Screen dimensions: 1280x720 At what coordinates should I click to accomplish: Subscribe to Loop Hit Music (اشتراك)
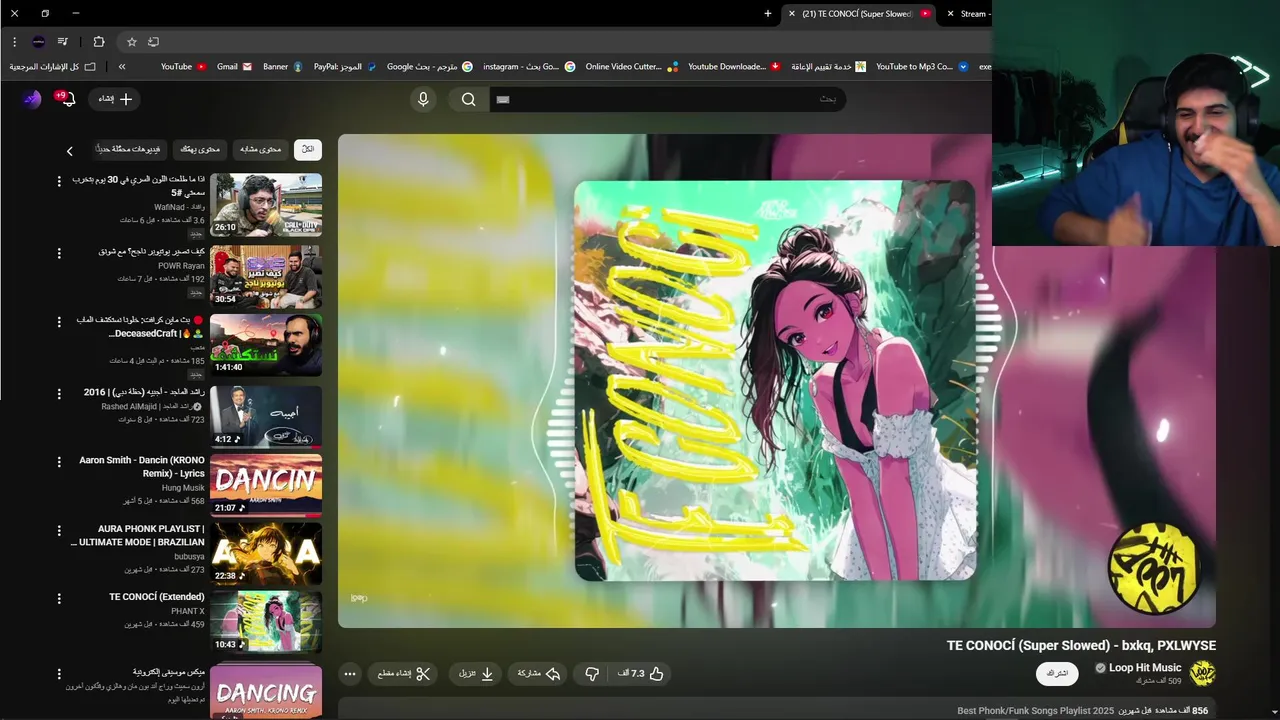click(x=1057, y=673)
